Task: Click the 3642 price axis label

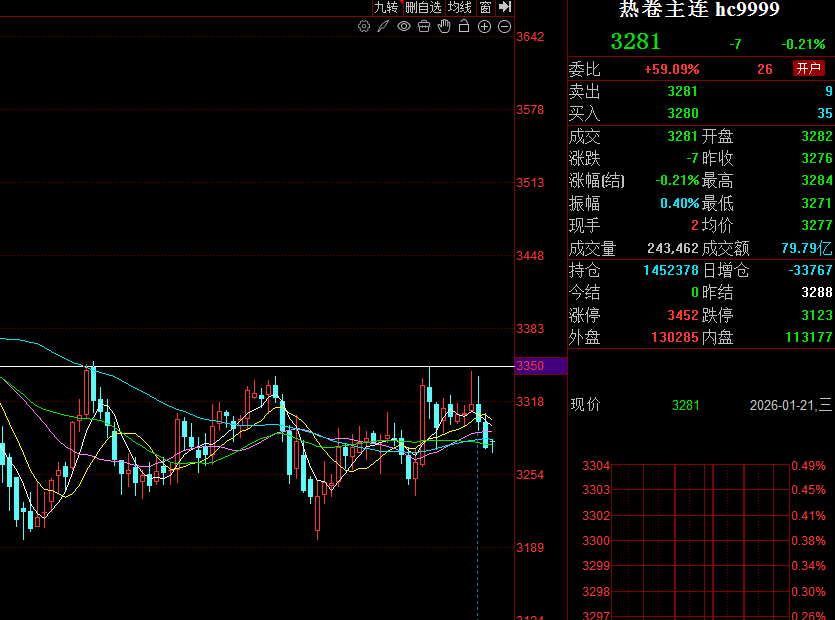Action: pyautogui.click(x=530, y=37)
